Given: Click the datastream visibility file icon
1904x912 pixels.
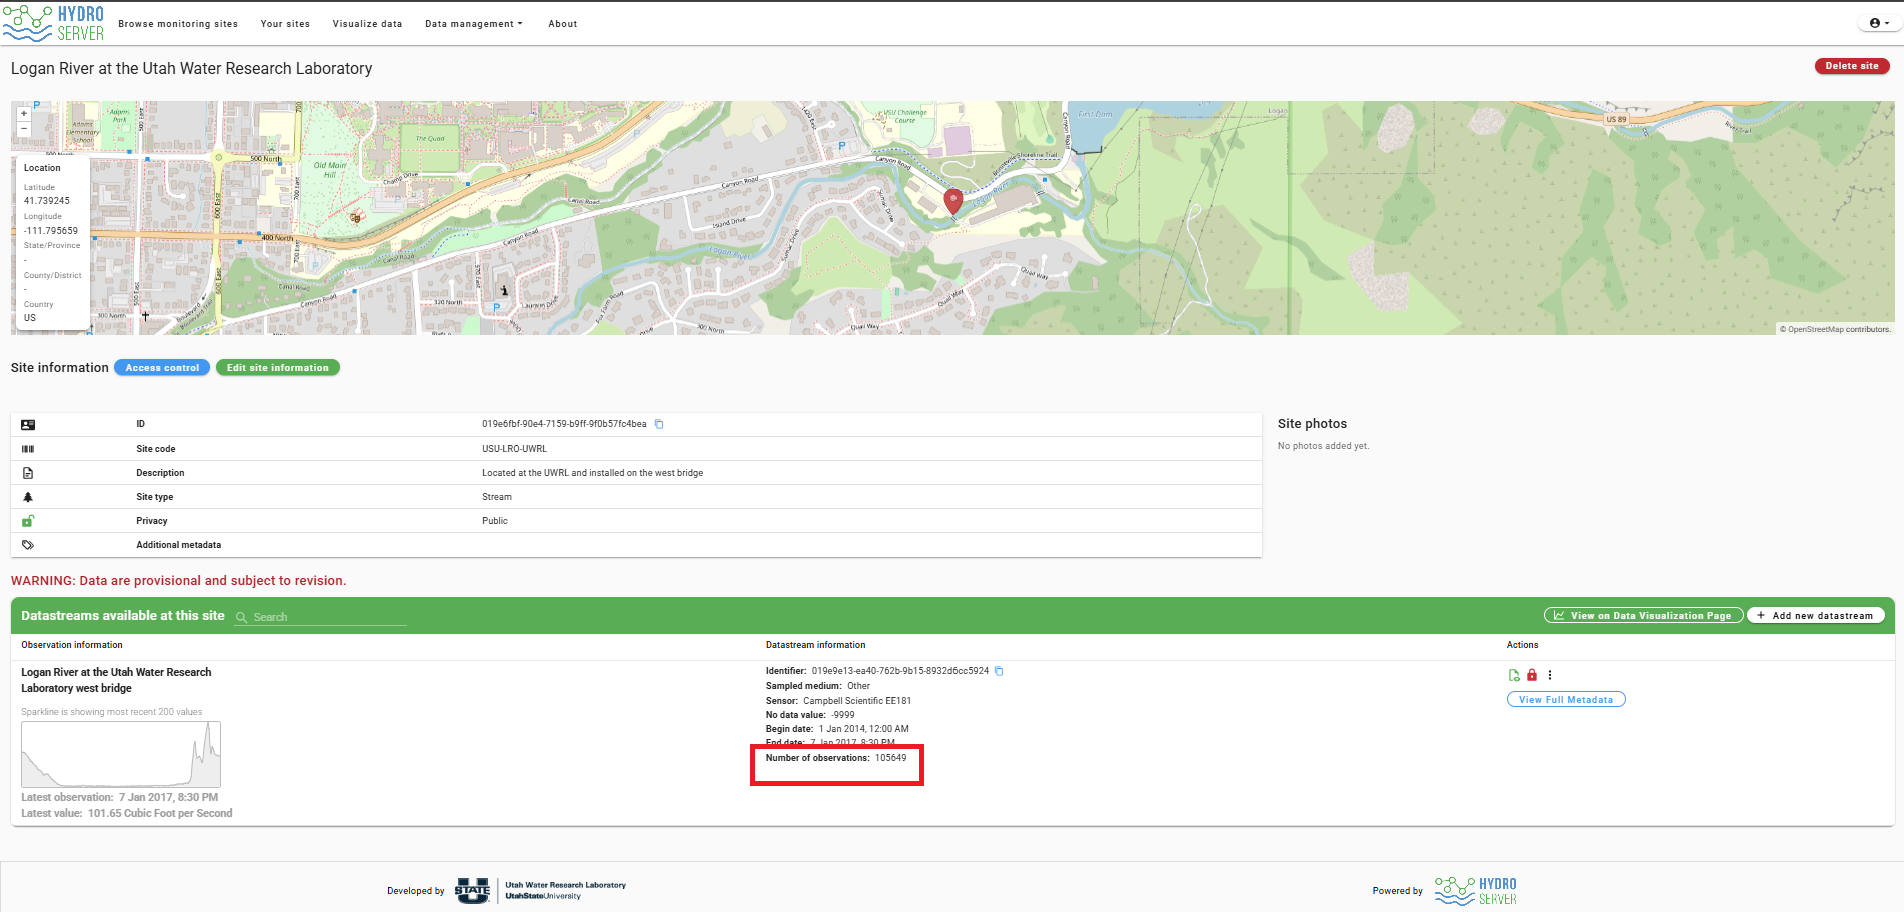Looking at the screenshot, I should 1514,675.
